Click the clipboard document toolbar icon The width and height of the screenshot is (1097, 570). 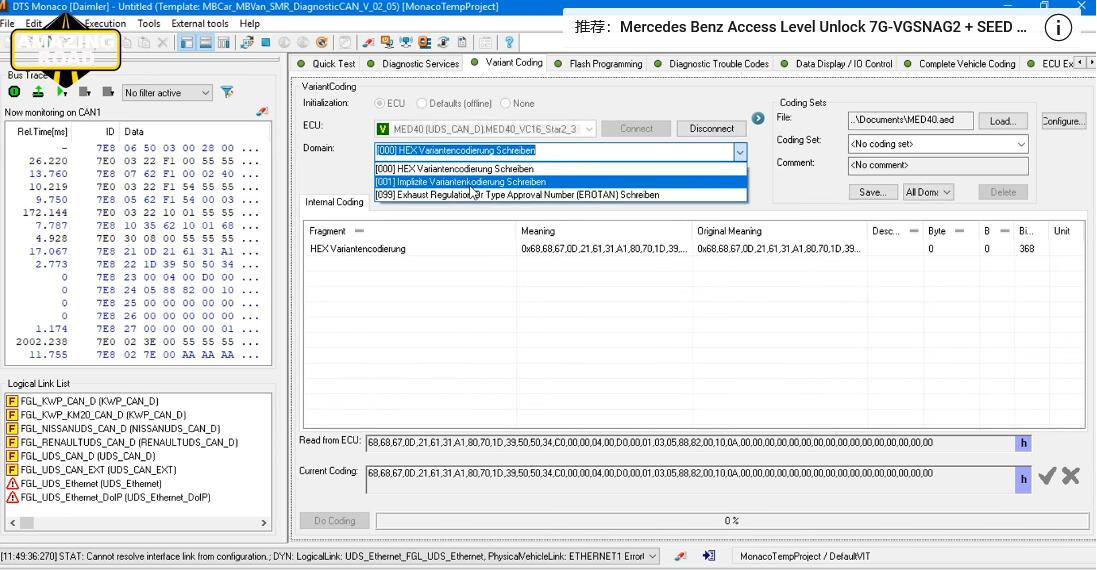point(462,43)
